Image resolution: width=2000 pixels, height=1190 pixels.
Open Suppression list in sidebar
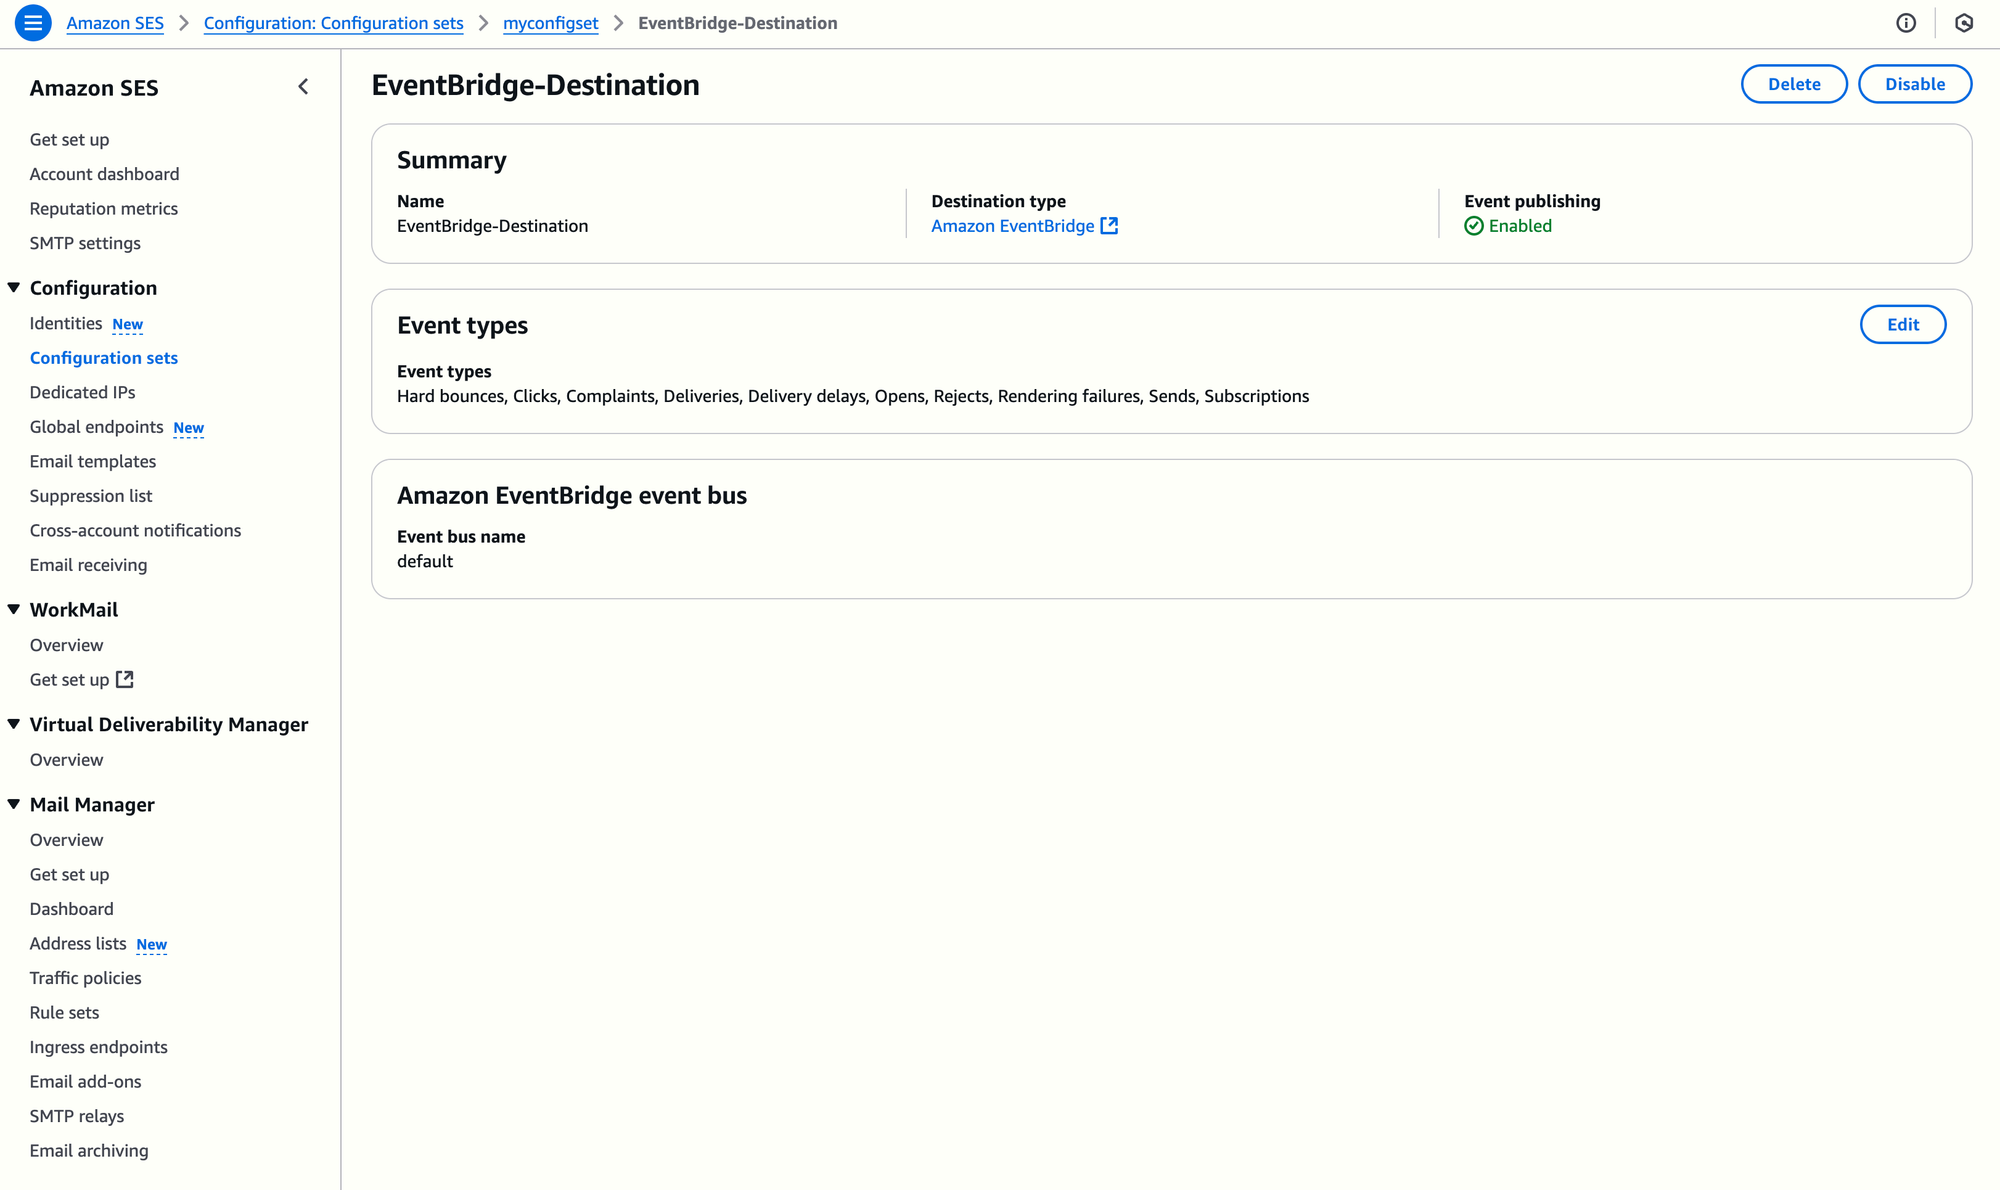[x=91, y=496]
